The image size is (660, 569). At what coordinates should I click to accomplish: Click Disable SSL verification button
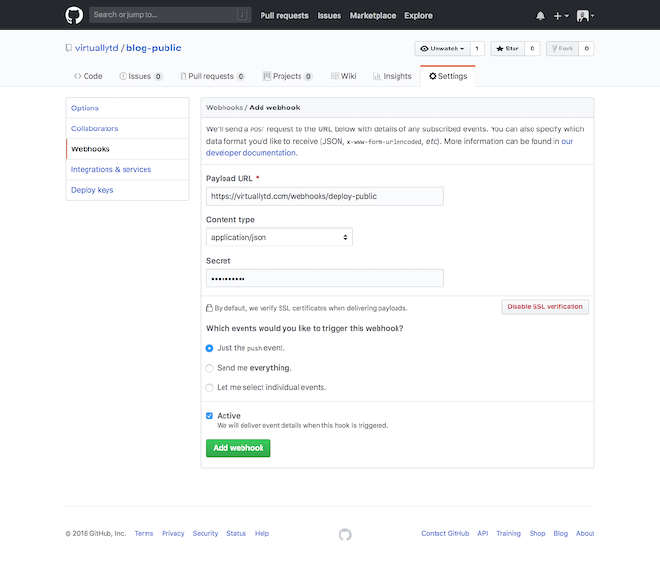click(545, 307)
